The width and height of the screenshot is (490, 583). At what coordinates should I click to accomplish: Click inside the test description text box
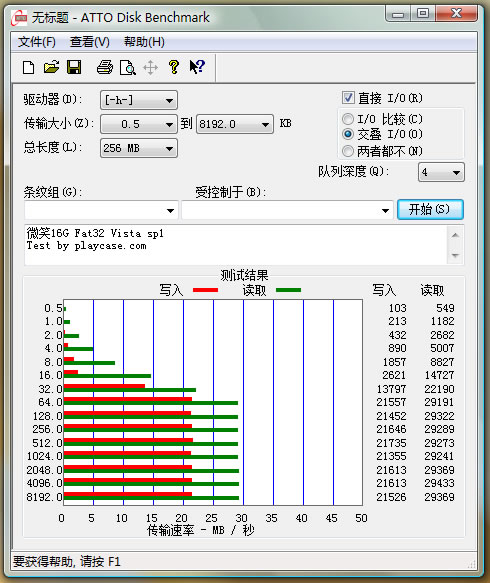236,245
